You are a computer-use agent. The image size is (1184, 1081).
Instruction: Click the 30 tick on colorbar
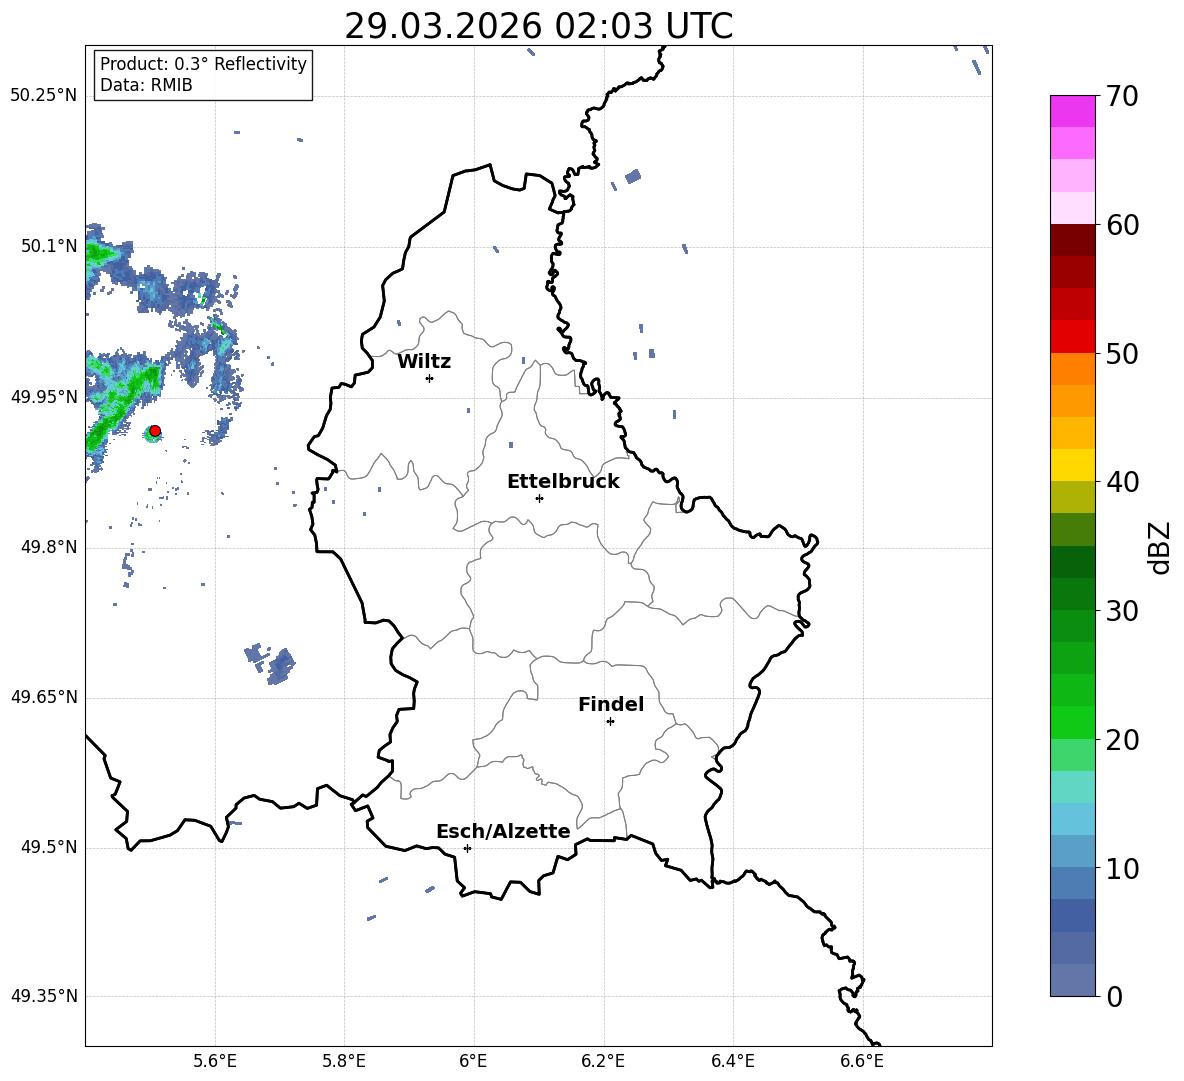pos(1122,611)
